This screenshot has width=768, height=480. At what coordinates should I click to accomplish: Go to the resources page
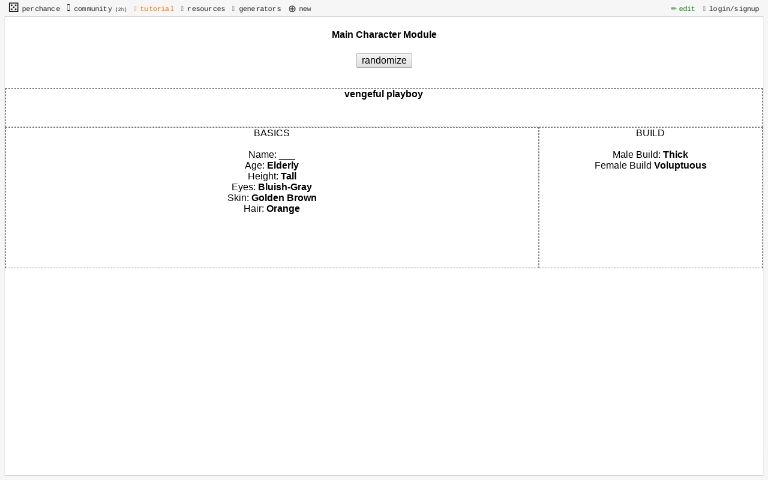click(x=205, y=9)
